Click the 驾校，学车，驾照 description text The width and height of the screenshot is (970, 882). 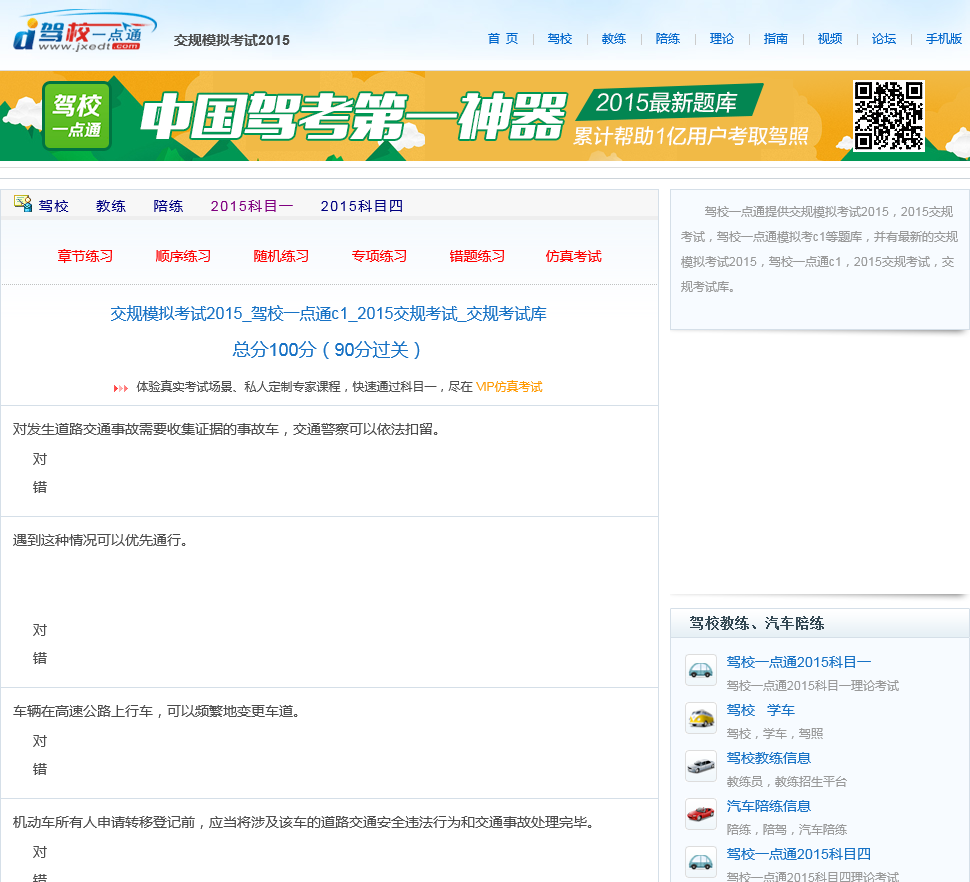[x=775, y=734]
